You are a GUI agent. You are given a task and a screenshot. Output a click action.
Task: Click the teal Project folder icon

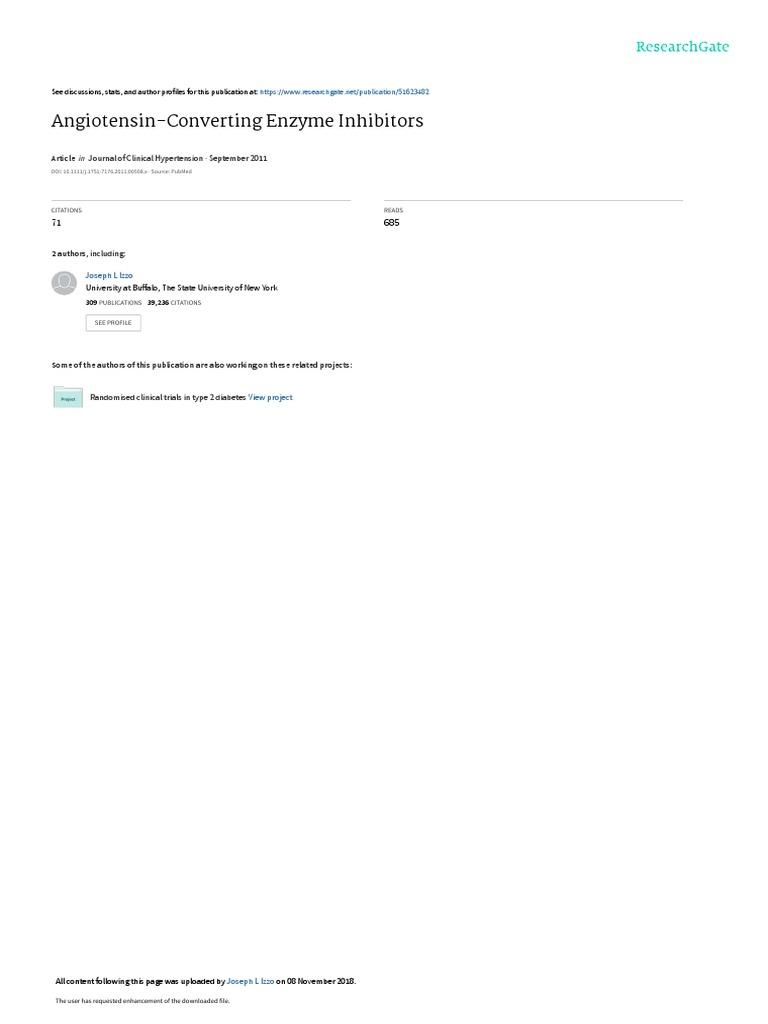pyautogui.click(x=68, y=397)
